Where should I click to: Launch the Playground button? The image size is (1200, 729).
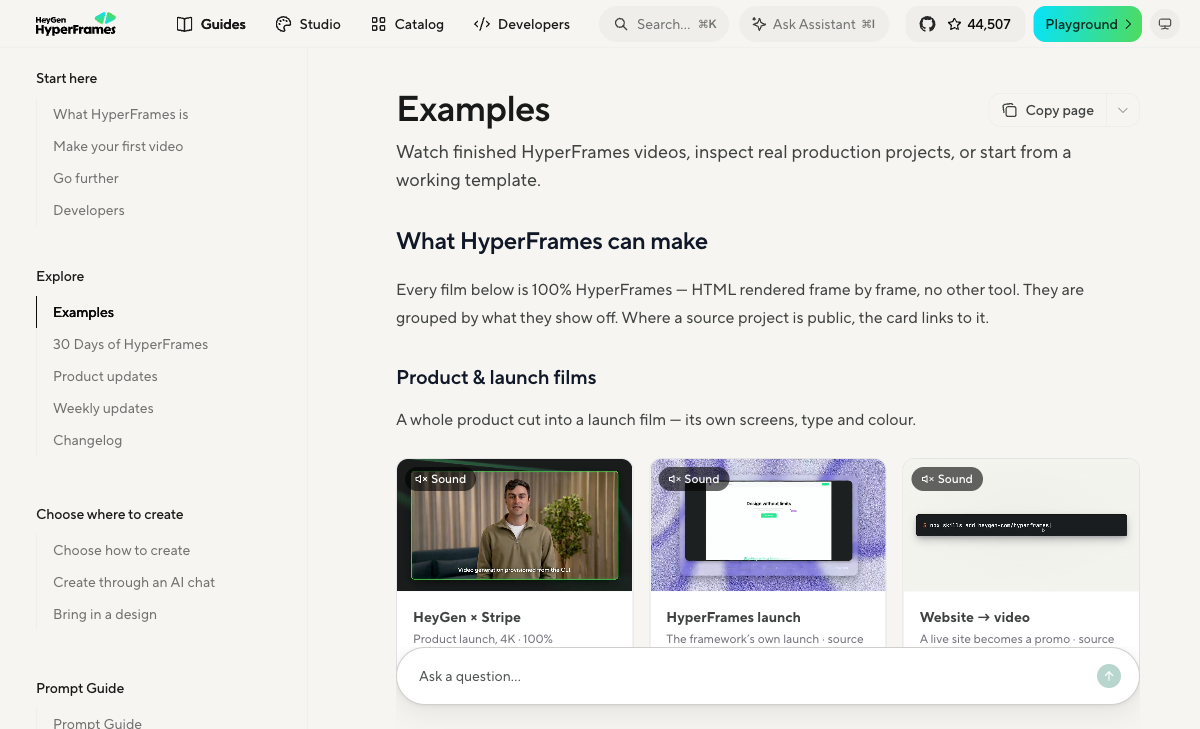click(1087, 24)
